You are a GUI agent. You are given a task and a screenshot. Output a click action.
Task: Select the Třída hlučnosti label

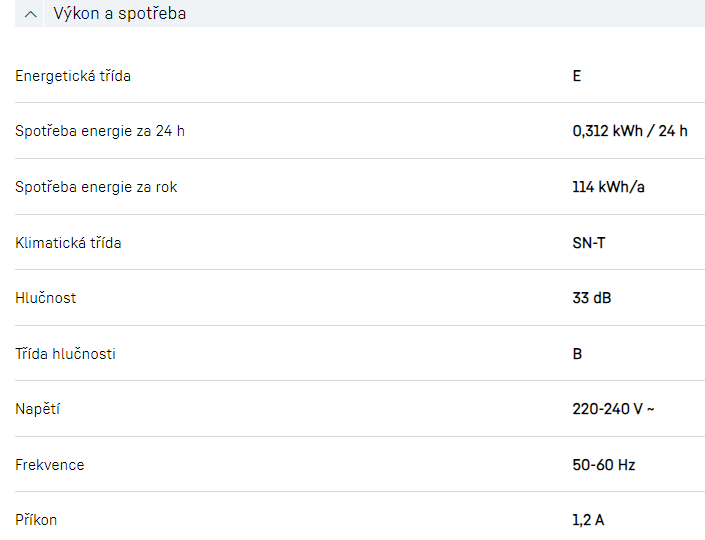point(65,354)
